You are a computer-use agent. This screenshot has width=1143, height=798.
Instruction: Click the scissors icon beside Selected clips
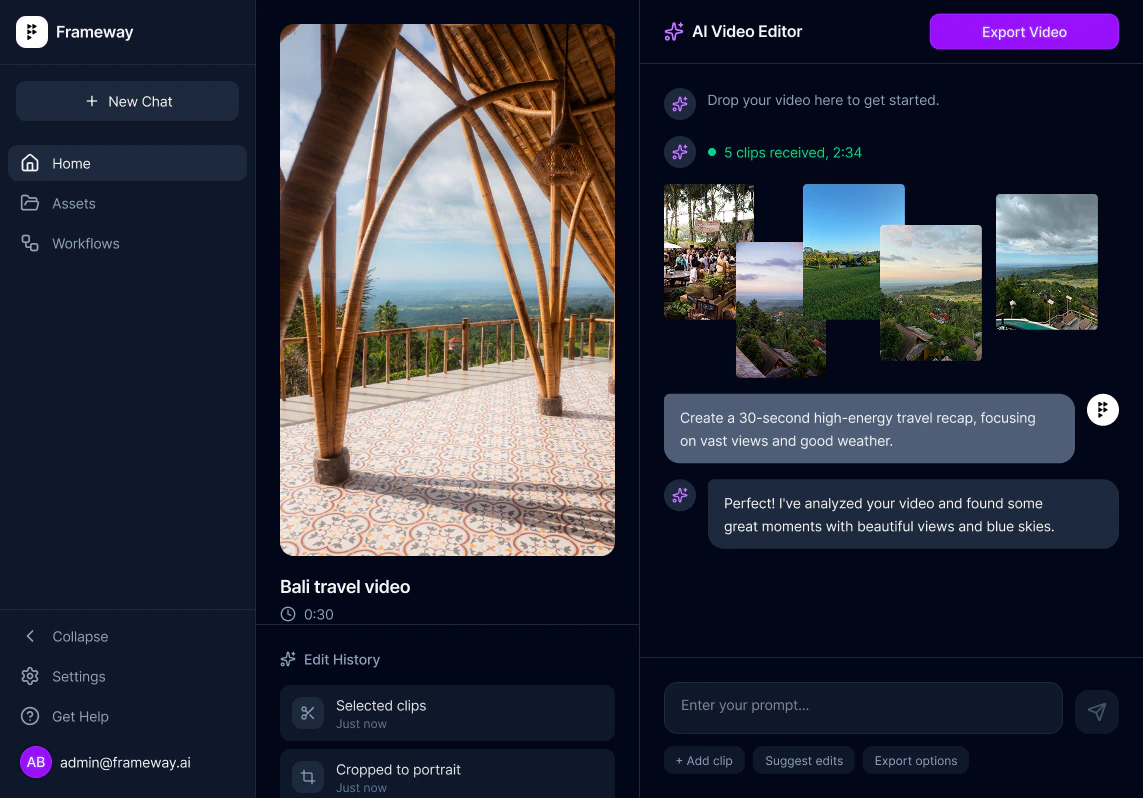click(x=308, y=713)
